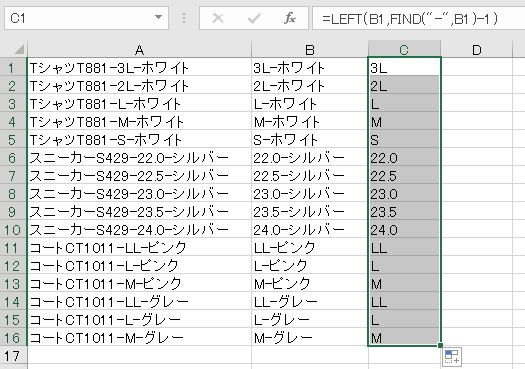
Task: Click cell A11 'コートCT1011-LL-ピンク'
Action: click(139, 248)
